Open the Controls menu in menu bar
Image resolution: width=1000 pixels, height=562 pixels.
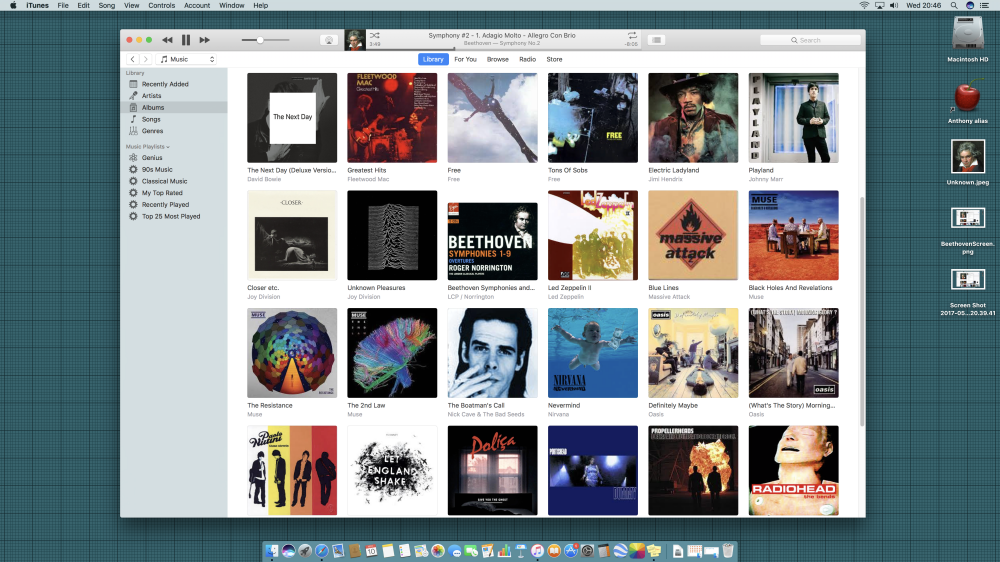[x=161, y=5]
